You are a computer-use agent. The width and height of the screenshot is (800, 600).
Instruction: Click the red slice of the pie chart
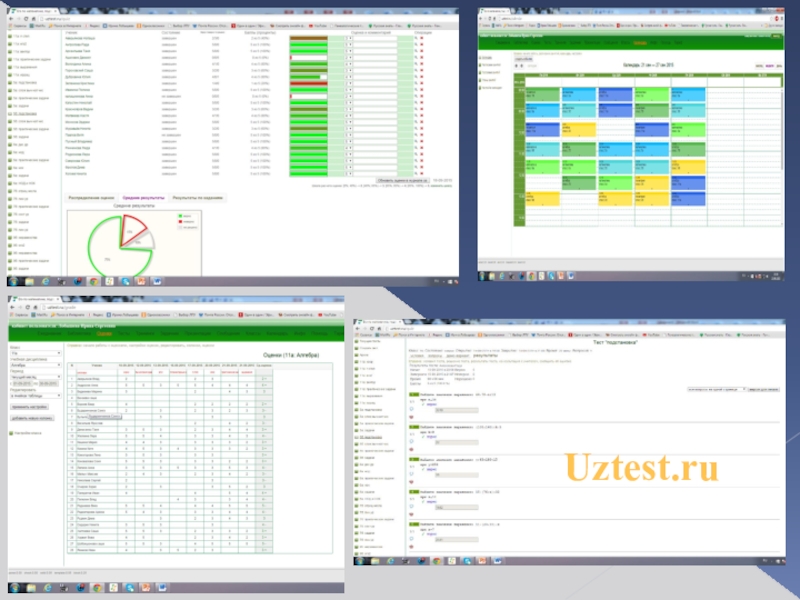click(132, 228)
